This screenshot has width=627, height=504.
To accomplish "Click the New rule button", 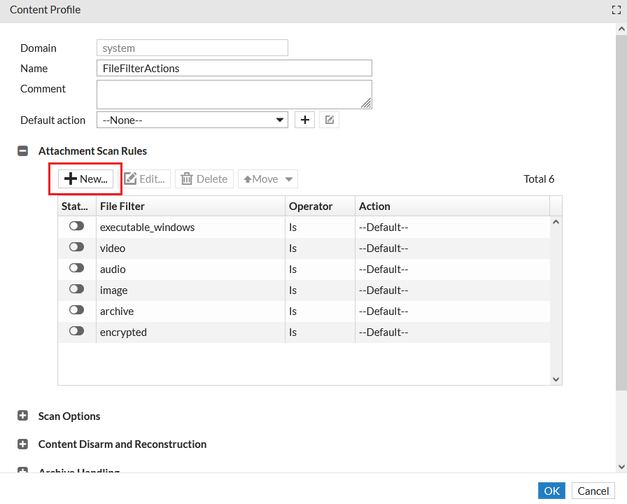I will pyautogui.click(x=87, y=179).
